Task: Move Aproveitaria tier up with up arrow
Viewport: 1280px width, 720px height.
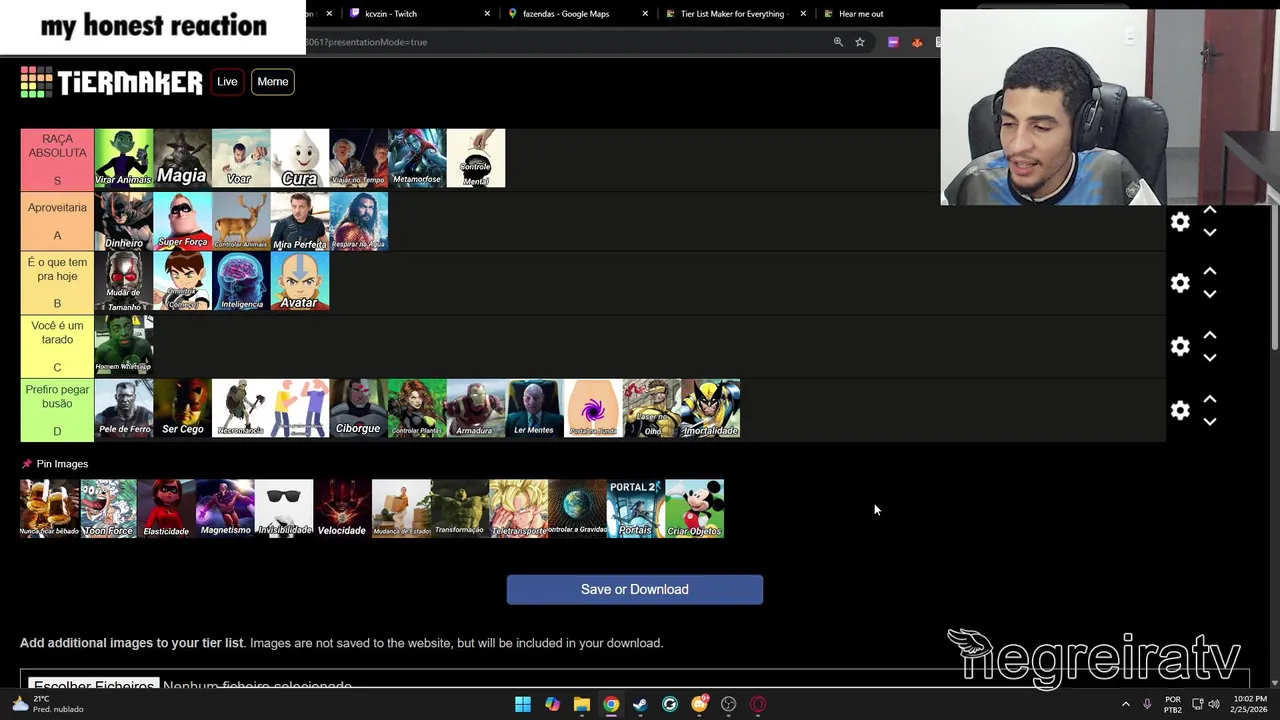Action: 1210,210
